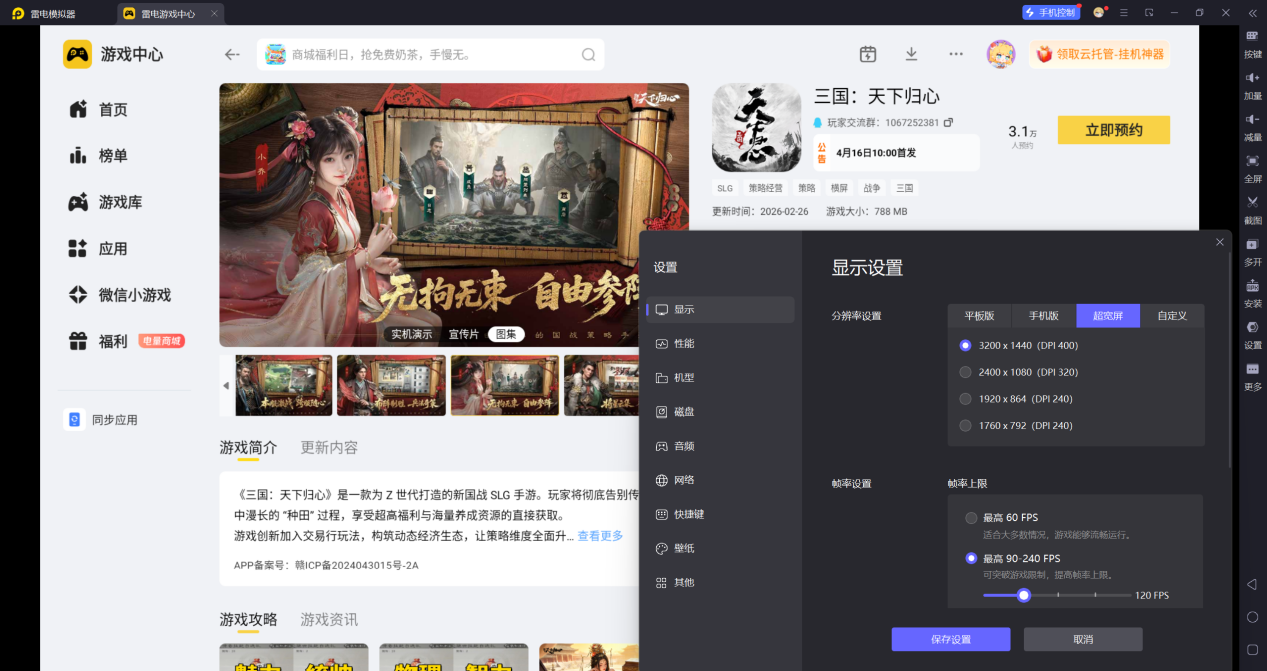Image resolution: width=1267 pixels, height=671 pixels.
Task: Click 减量 volume down in right toolbar
Action: (1252, 127)
